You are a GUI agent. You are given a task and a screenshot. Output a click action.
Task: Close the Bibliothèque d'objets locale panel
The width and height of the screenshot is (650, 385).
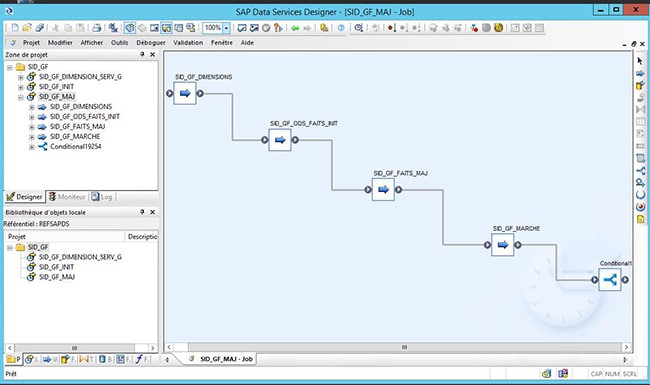[x=153, y=212]
